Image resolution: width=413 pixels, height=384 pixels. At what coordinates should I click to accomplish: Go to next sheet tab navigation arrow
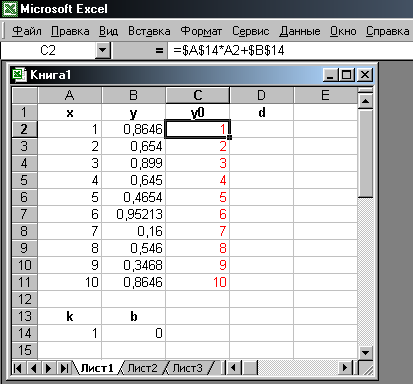pos(49,368)
